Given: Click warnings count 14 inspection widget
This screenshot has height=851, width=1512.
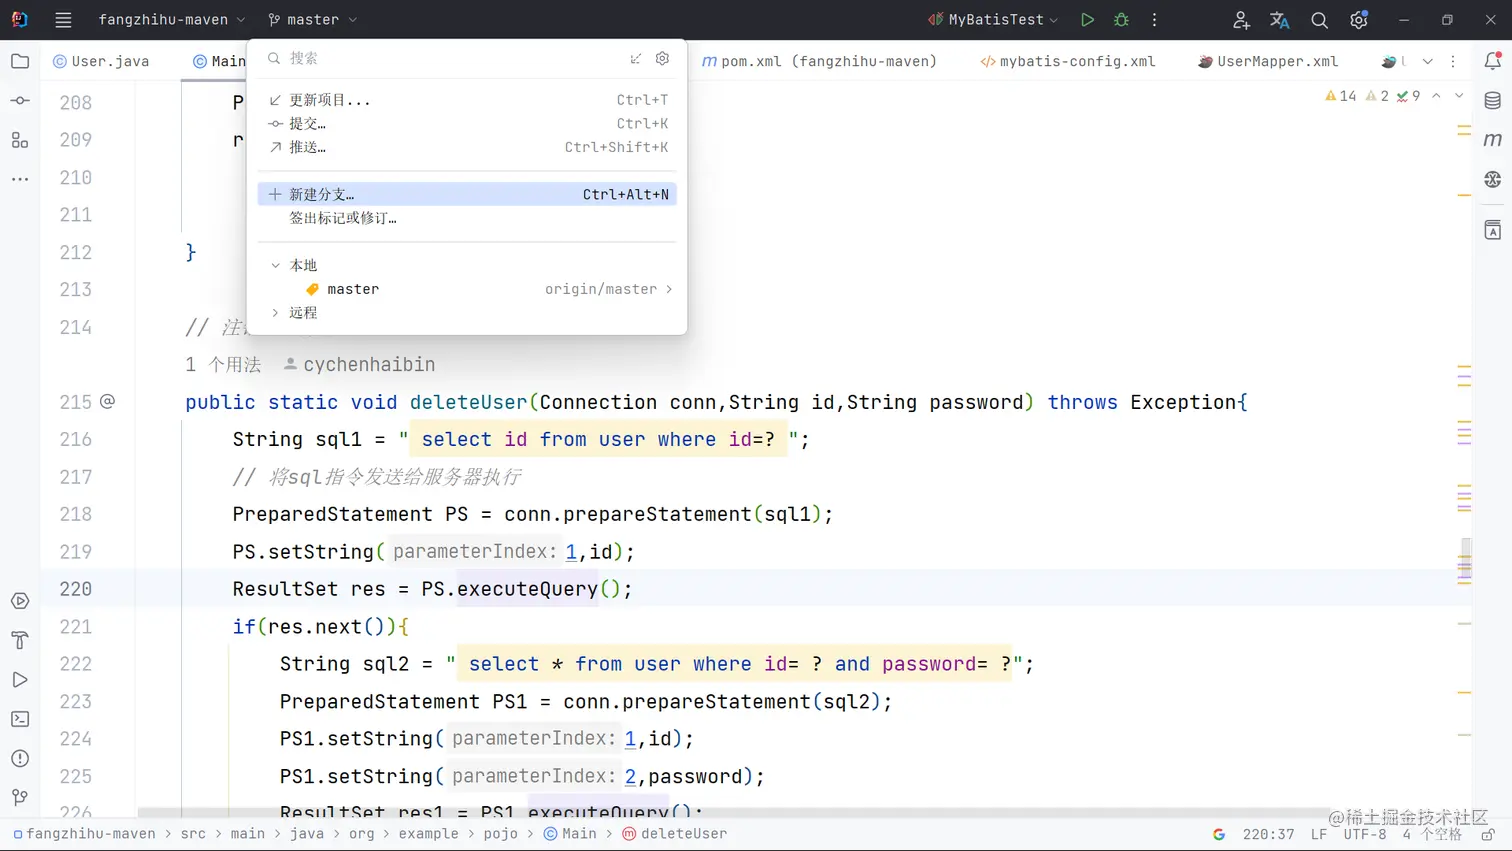Looking at the screenshot, I should click(x=1341, y=96).
